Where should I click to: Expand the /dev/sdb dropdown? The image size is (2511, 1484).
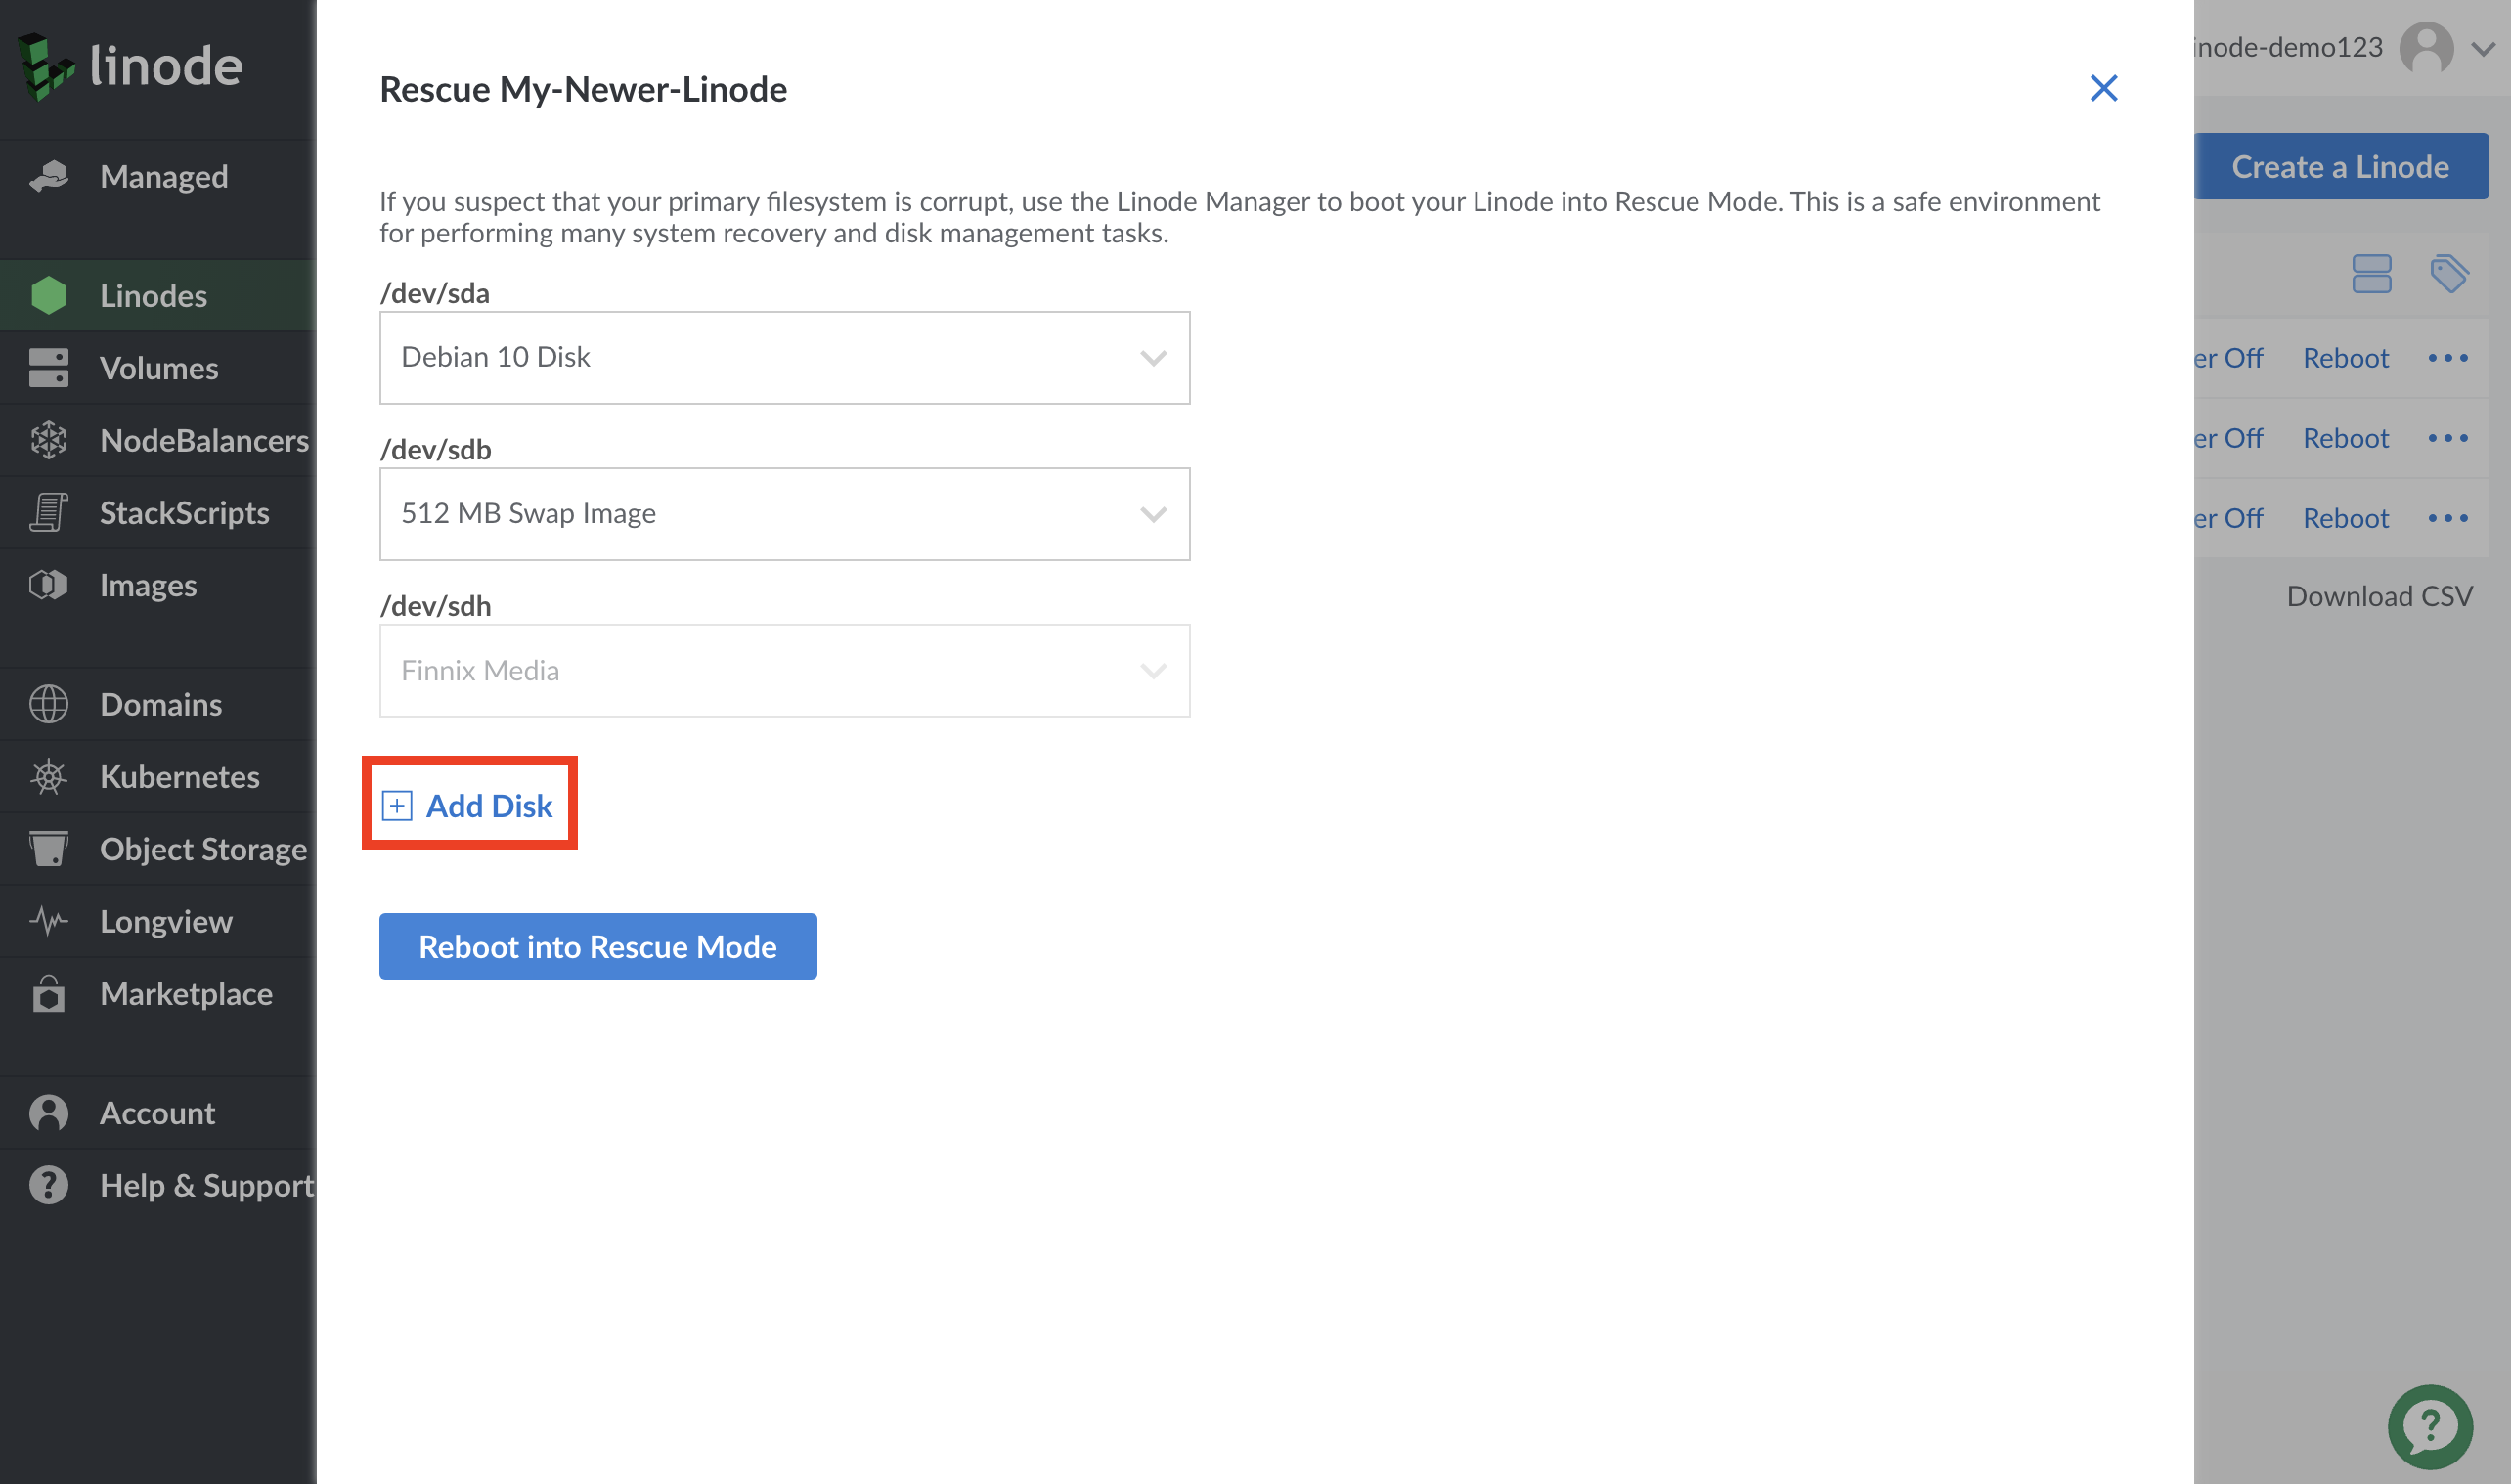1149,512
